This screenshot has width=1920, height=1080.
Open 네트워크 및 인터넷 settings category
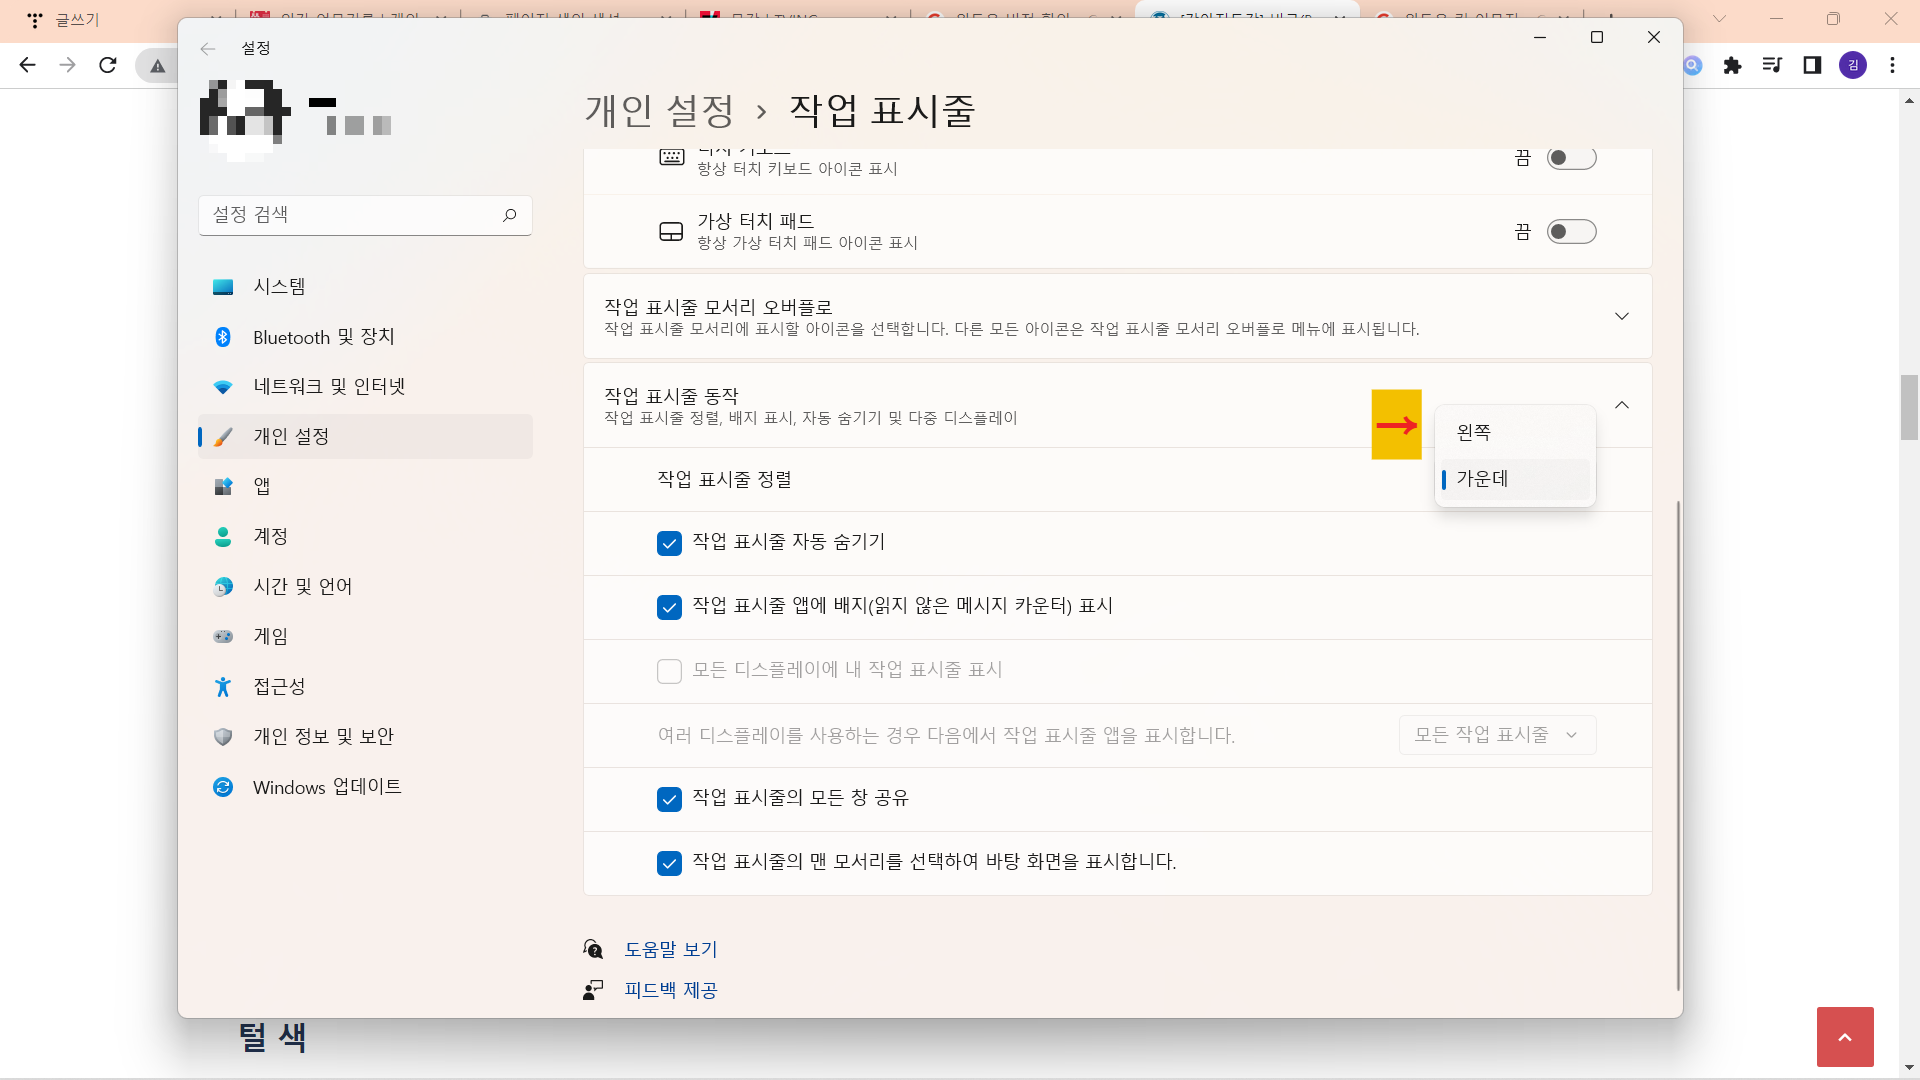point(329,387)
